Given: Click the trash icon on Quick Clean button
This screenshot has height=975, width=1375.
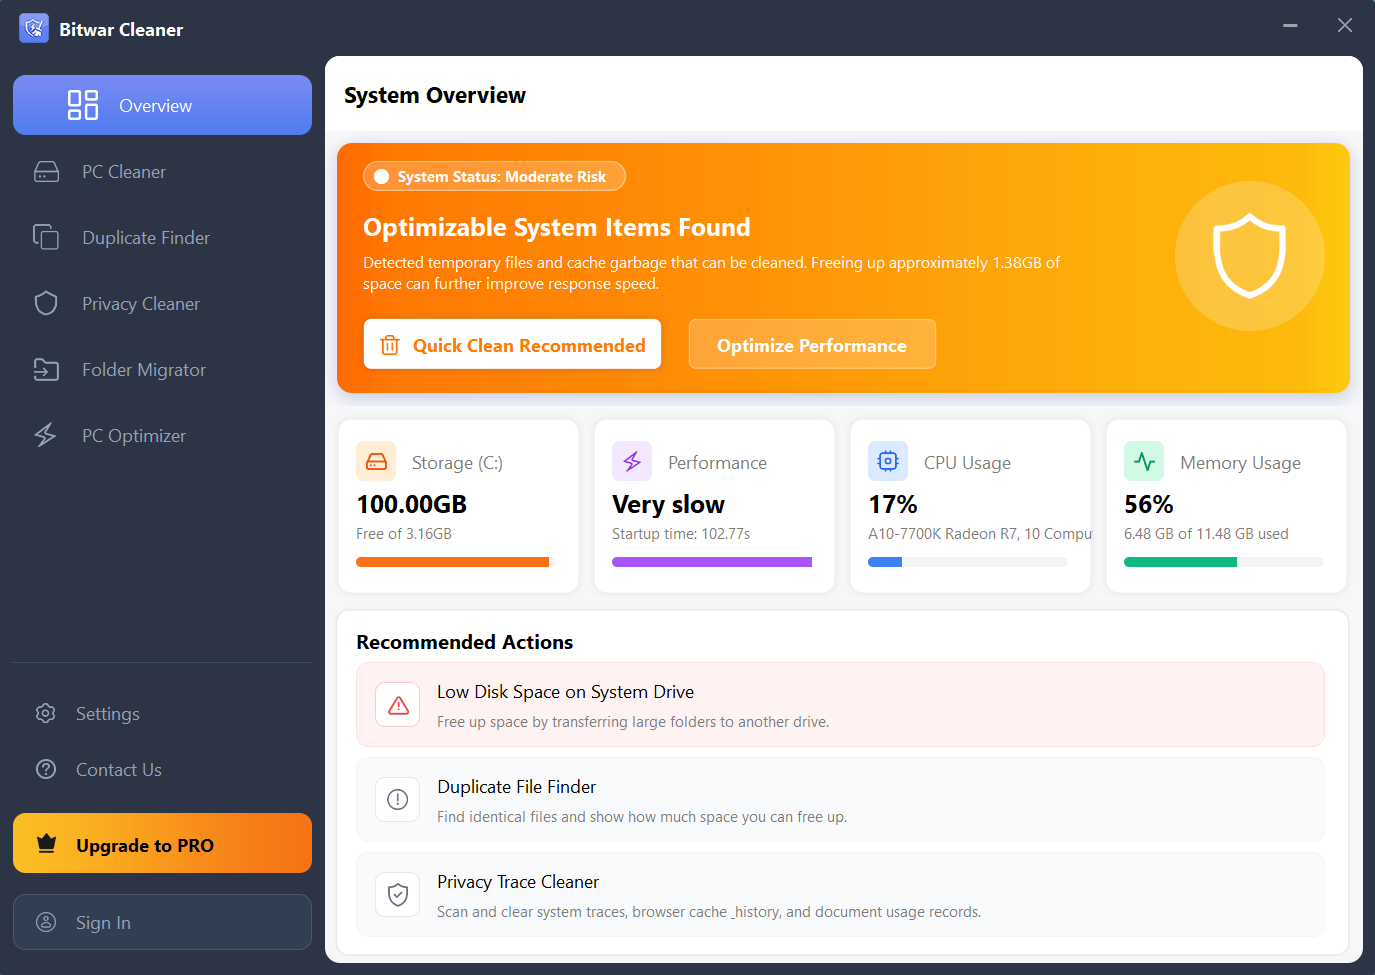Looking at the screenshot, I should coord(390,345).
